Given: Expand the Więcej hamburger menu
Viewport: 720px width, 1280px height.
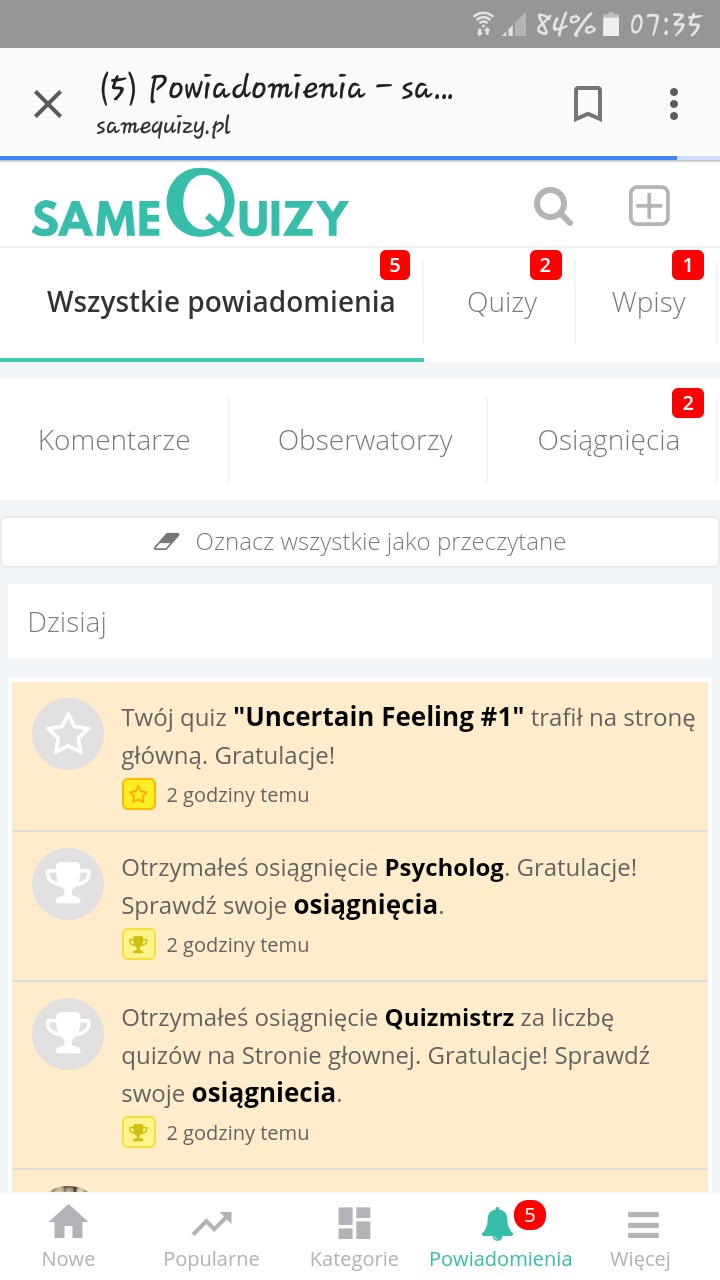Looking at the screenshot, I should 642,1236.
